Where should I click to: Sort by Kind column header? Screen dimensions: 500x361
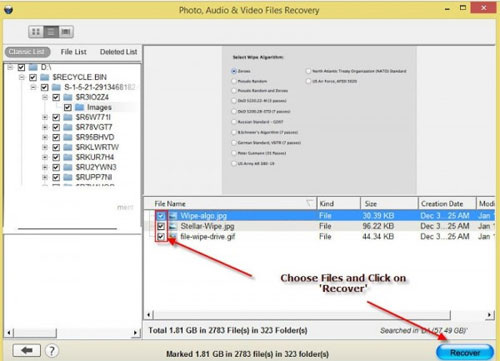pos(338,203)
